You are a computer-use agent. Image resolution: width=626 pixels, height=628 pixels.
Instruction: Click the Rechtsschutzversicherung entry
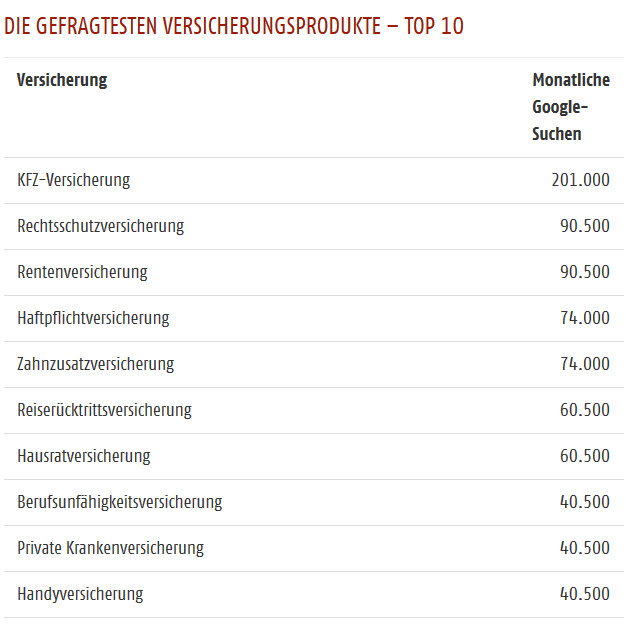click(x=101, y=226)
